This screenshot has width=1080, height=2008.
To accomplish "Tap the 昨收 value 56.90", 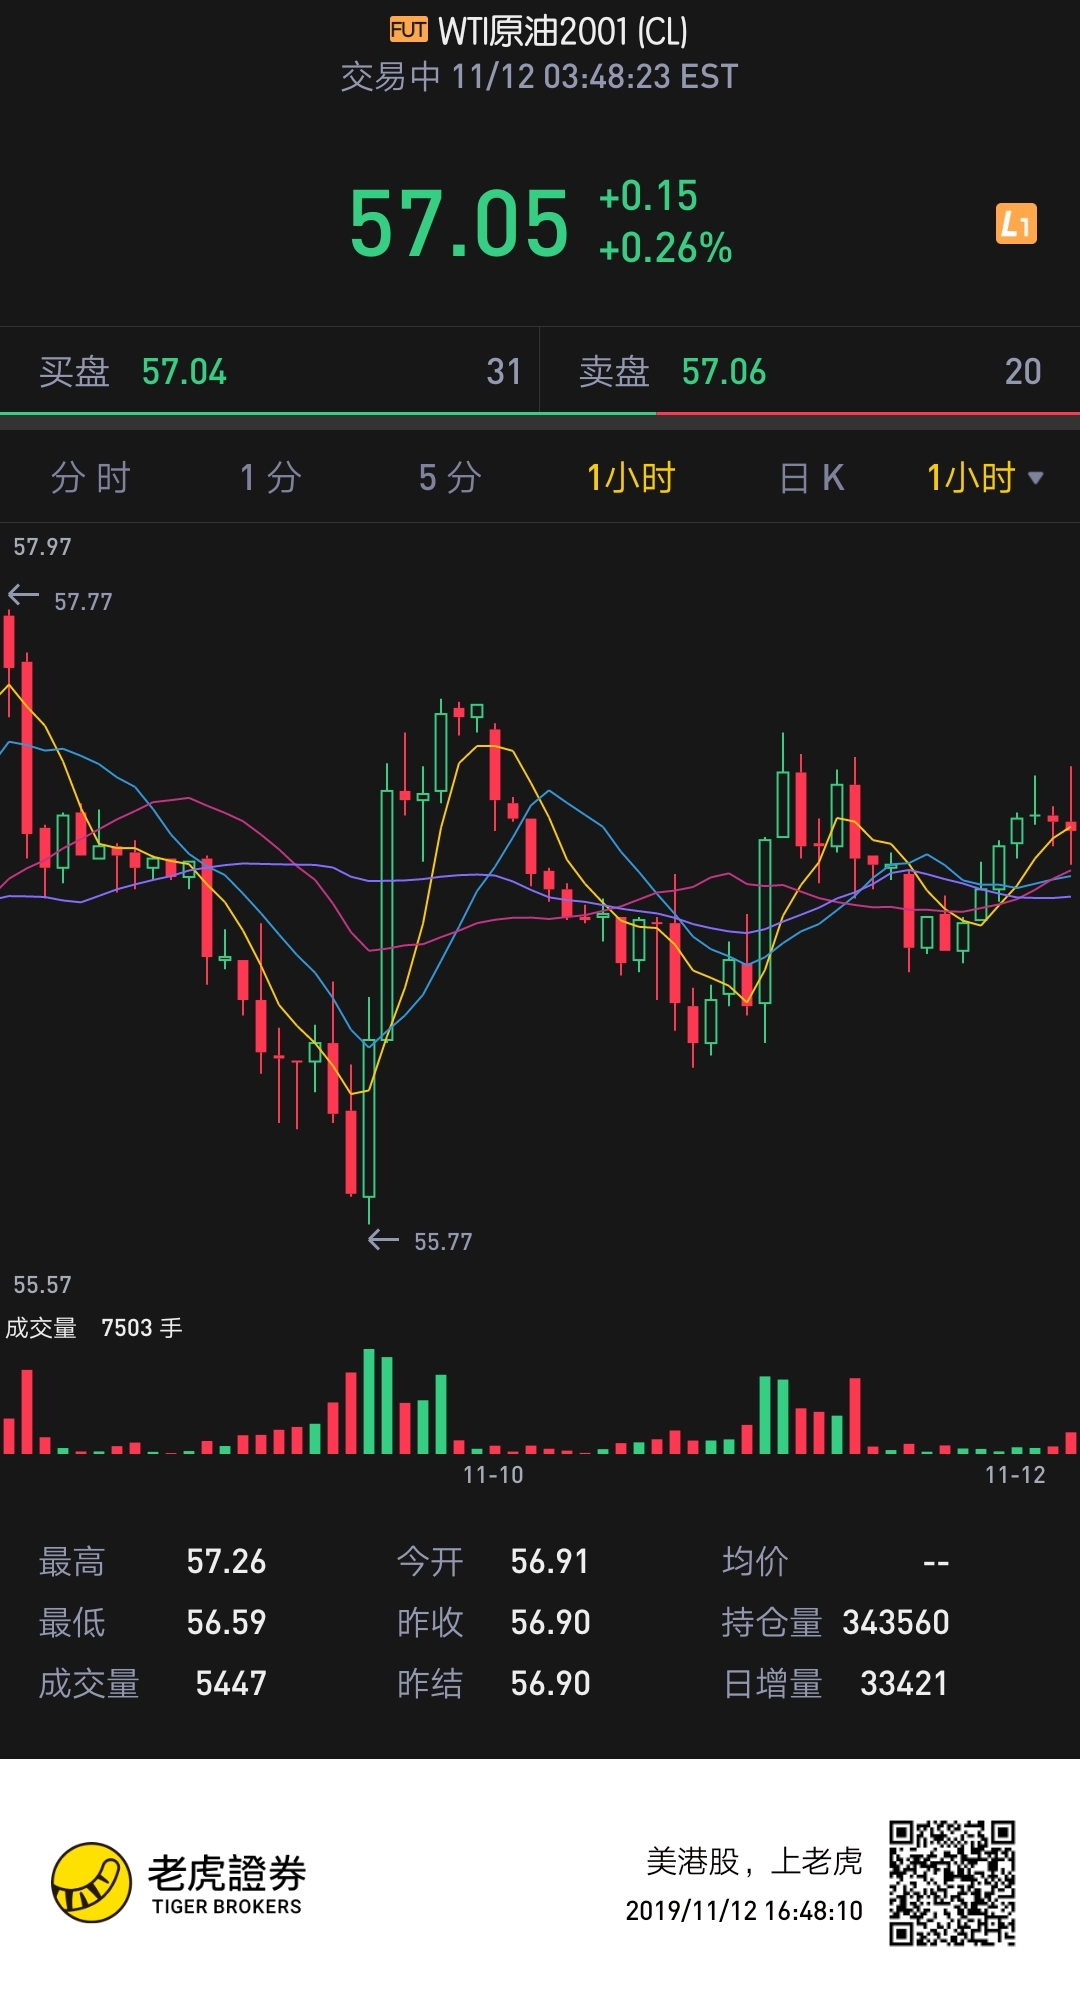I will tap(550, 1623).
